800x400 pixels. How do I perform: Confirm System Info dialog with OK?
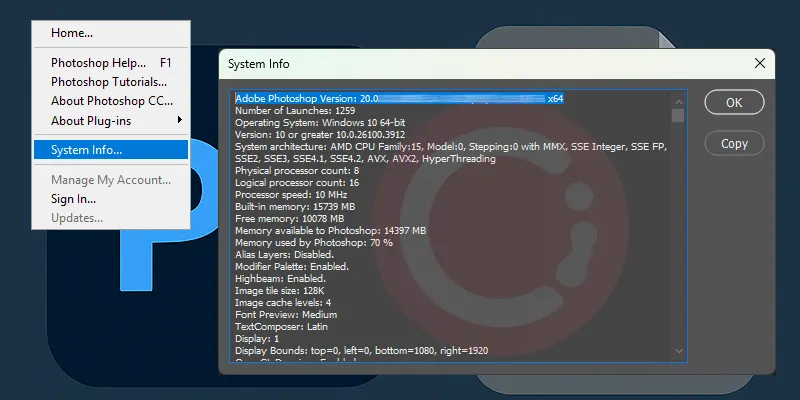pos(734,103)
